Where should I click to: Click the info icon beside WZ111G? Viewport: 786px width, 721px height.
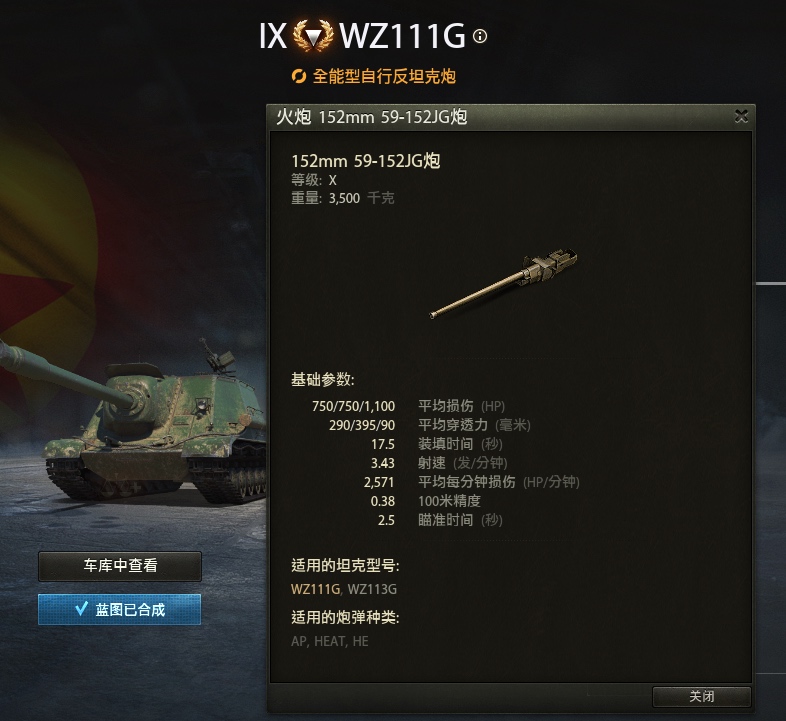(x=480, y=36)
